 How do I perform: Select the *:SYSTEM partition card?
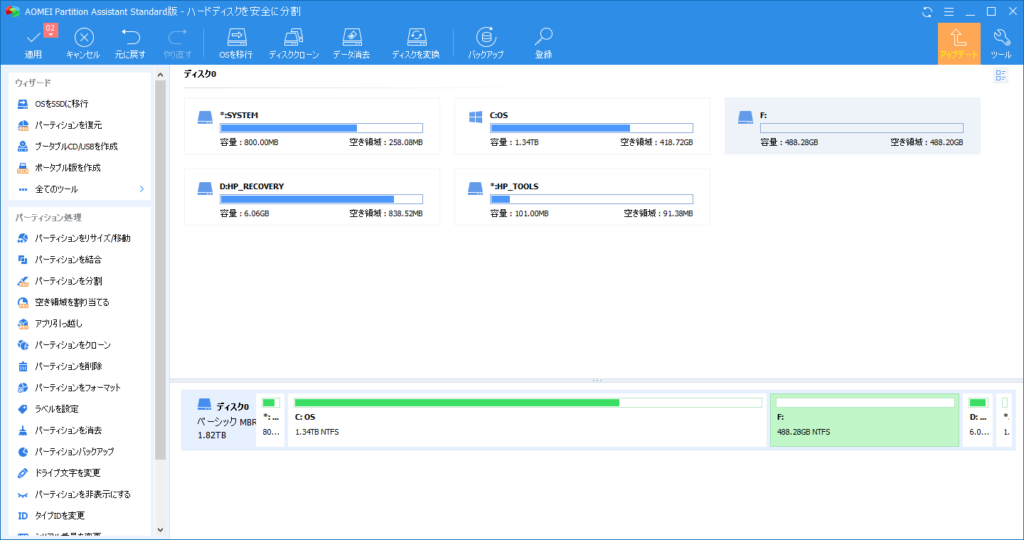312,126
